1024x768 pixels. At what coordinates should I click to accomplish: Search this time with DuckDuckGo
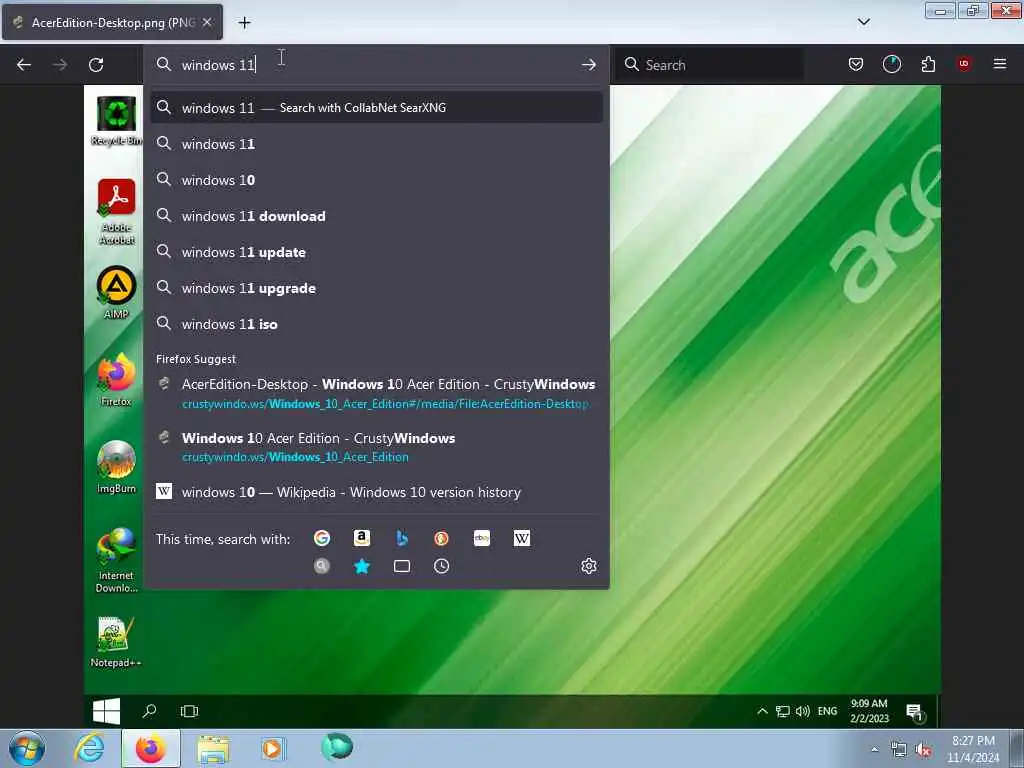pyautogui.click(x=441, y=538)
